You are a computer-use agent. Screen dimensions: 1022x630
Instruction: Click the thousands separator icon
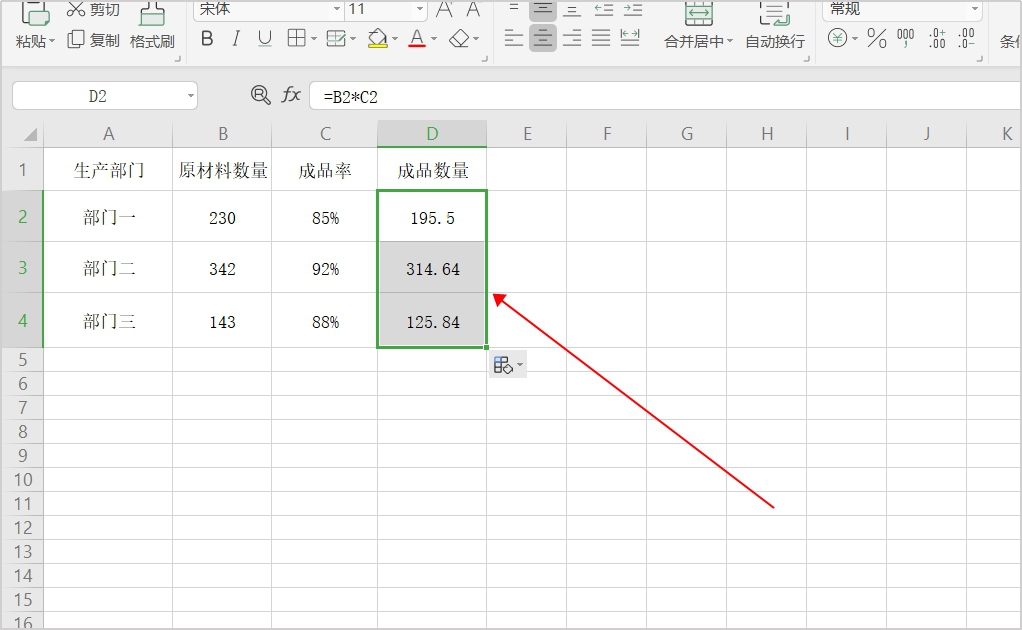click(x=906, y=39)
